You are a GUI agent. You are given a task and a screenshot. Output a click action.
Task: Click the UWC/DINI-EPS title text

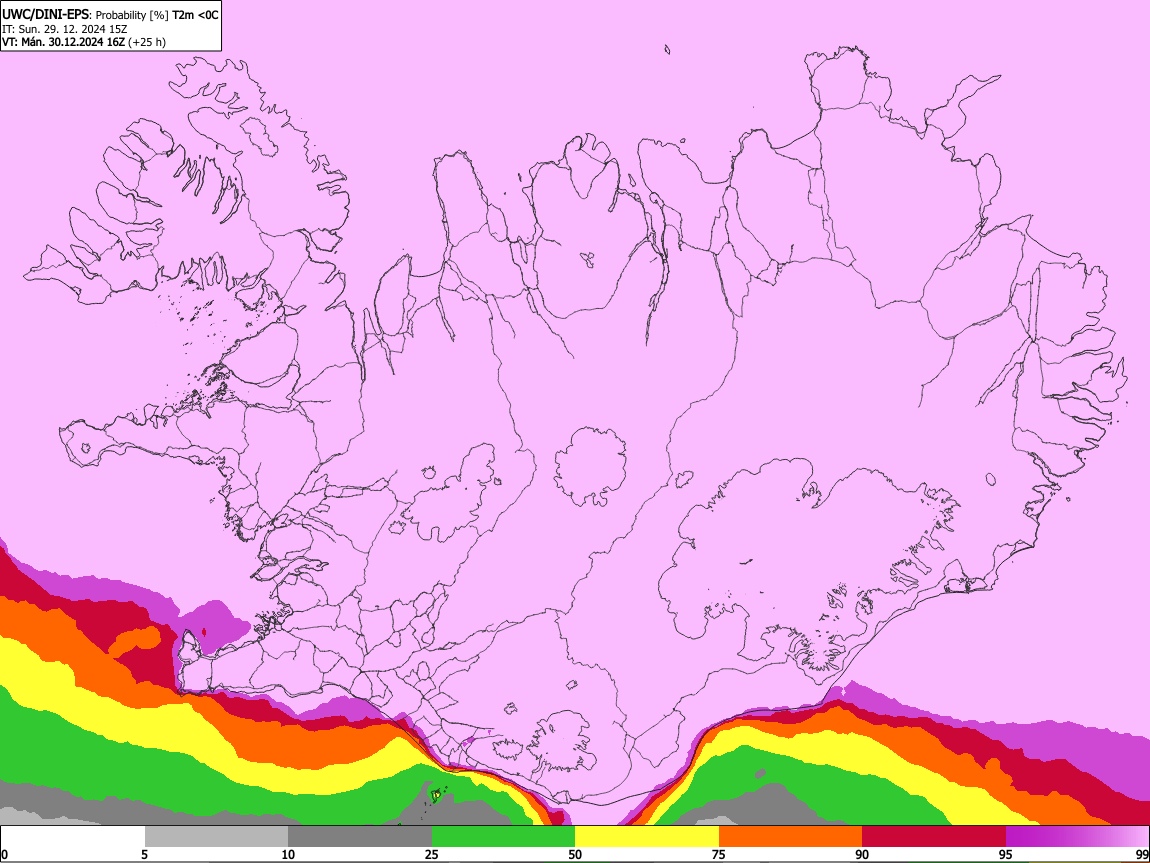pos(45,15)
